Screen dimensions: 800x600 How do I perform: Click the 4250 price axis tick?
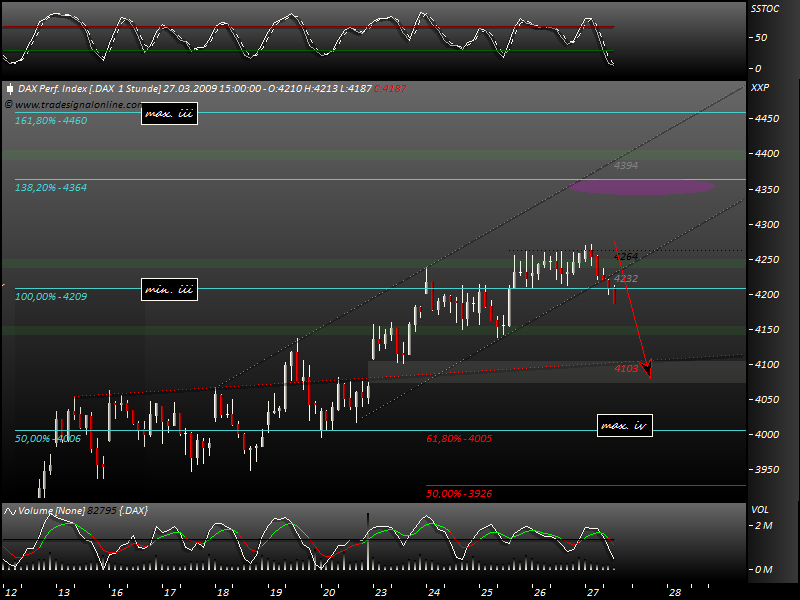[x=767, y=260]
